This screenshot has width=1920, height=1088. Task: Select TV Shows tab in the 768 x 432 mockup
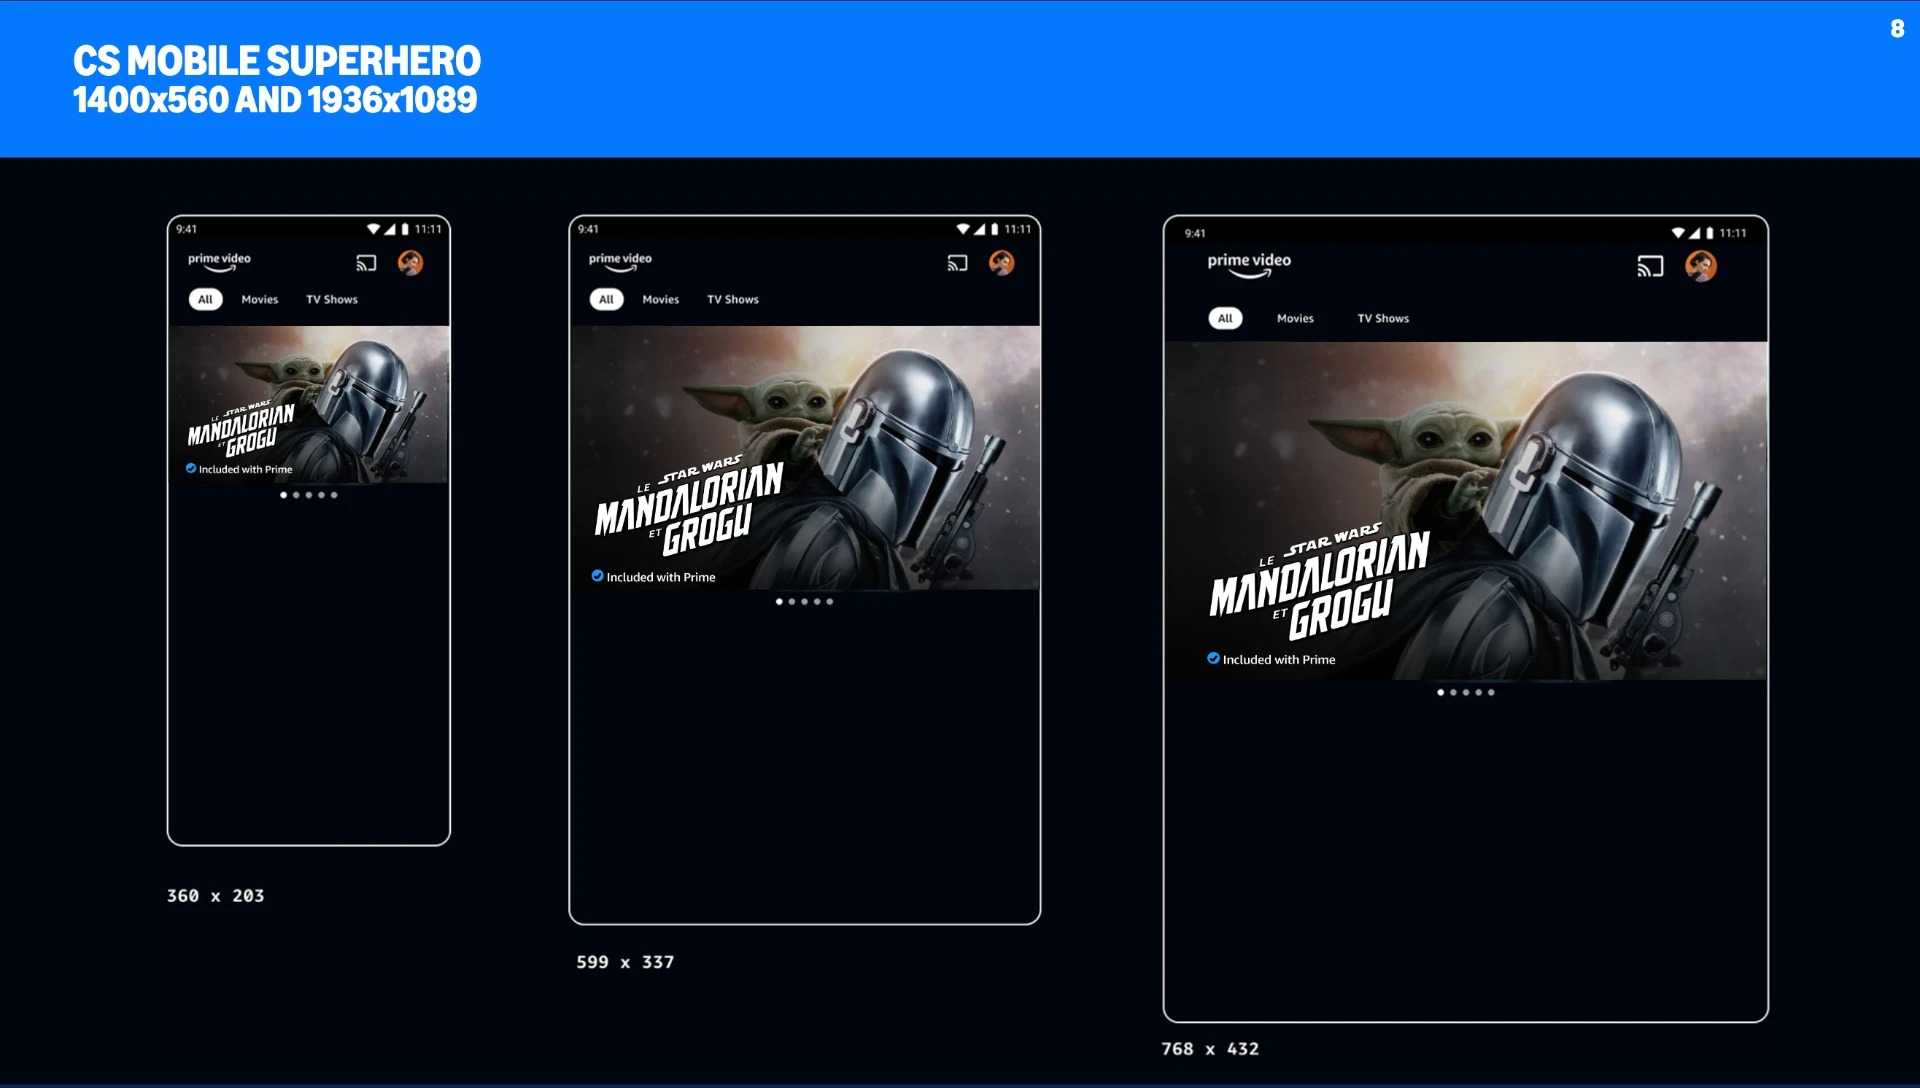coord(1383,318)
